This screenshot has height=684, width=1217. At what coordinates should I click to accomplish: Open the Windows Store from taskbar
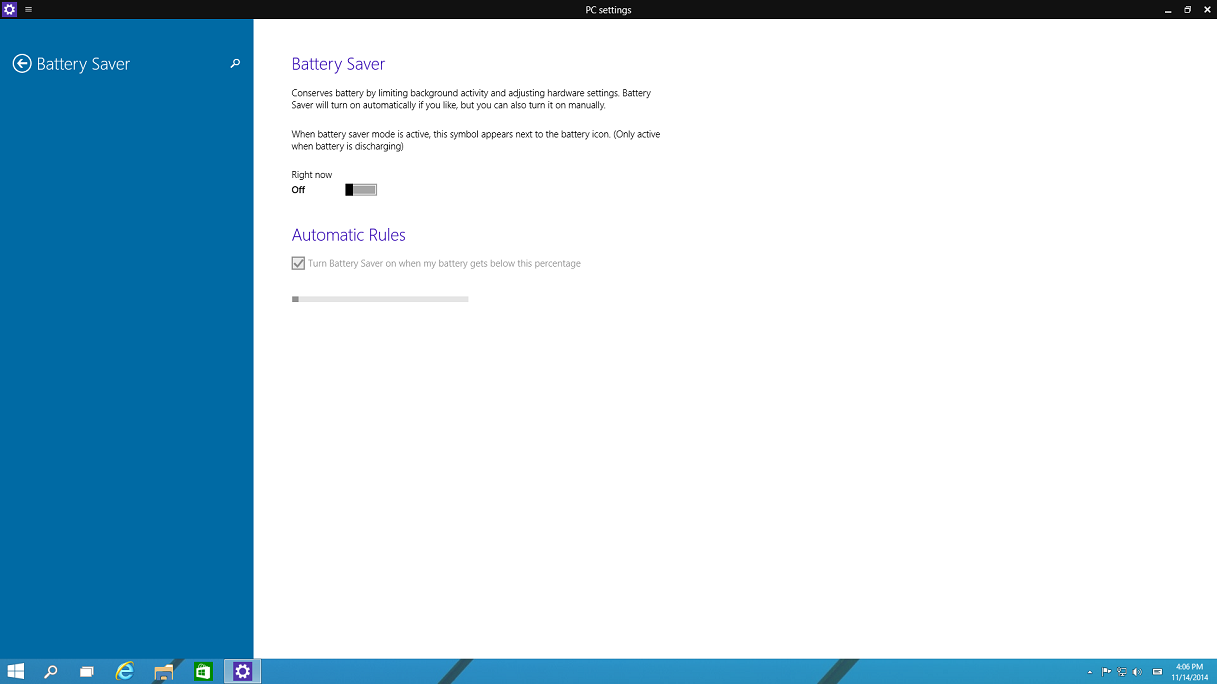203,672
